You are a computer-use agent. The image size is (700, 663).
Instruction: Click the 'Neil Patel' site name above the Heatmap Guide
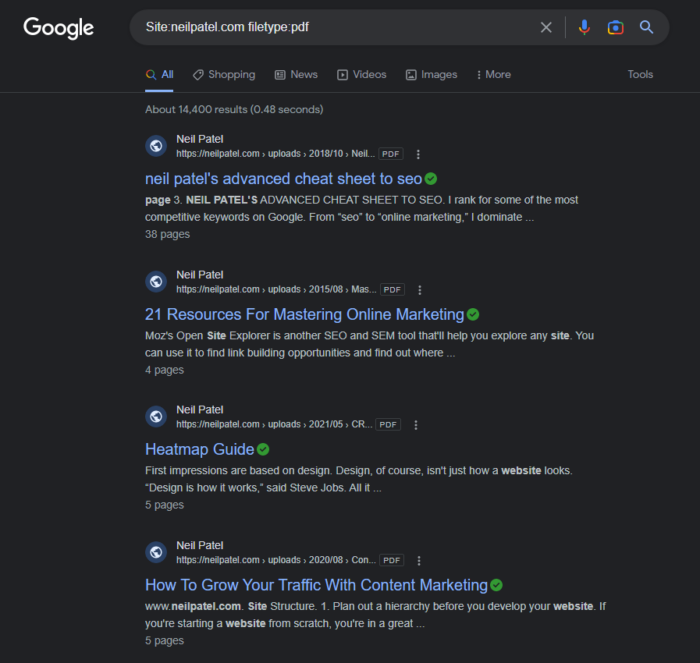pos(200,409)
